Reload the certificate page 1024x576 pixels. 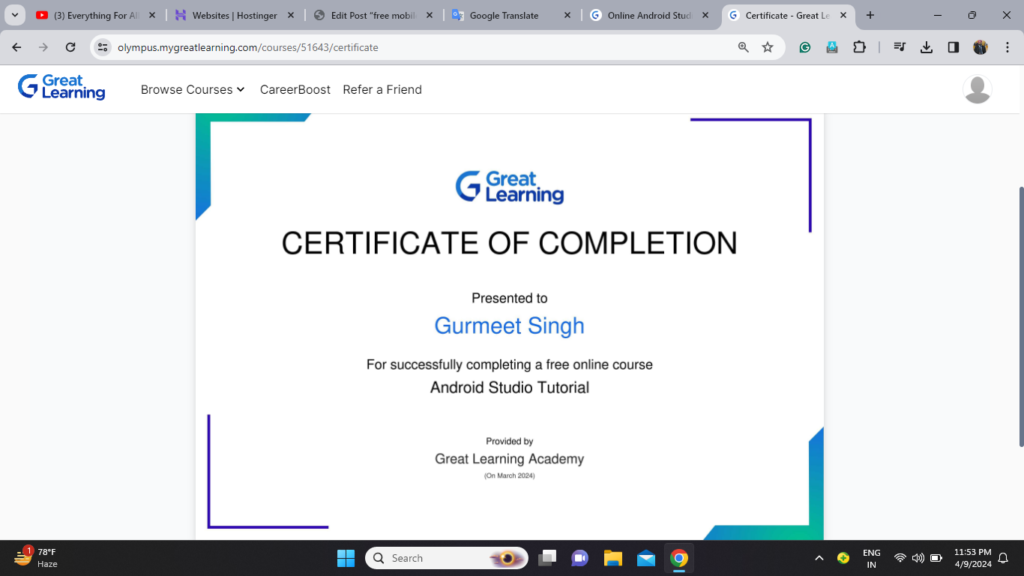pyautogui.click(x=71, y=47)
